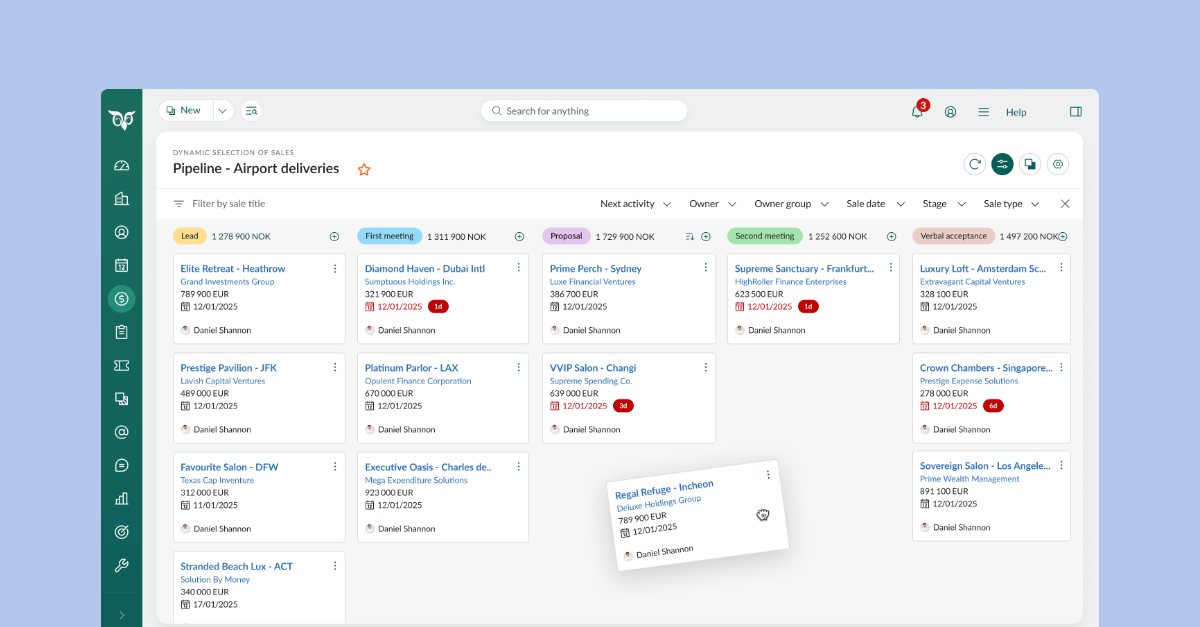The image size is (1200, 627).
Task: Focus the Search for anything field
Action: coord(584,111)
